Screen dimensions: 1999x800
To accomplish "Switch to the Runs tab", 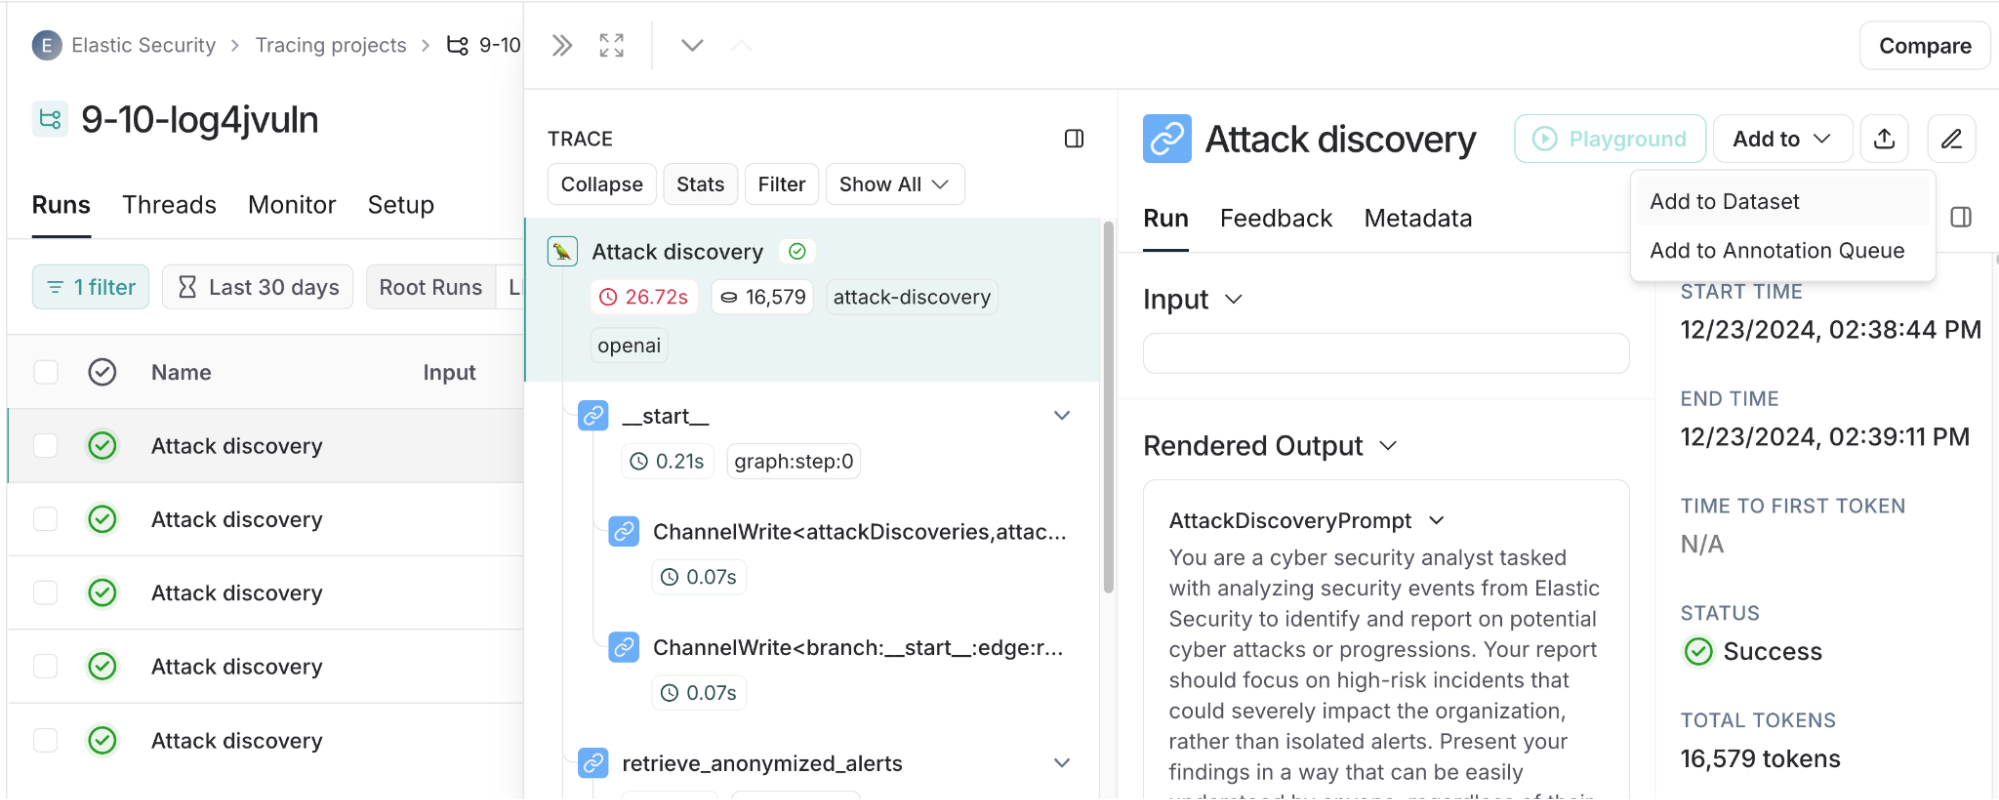I will point(61,205).
